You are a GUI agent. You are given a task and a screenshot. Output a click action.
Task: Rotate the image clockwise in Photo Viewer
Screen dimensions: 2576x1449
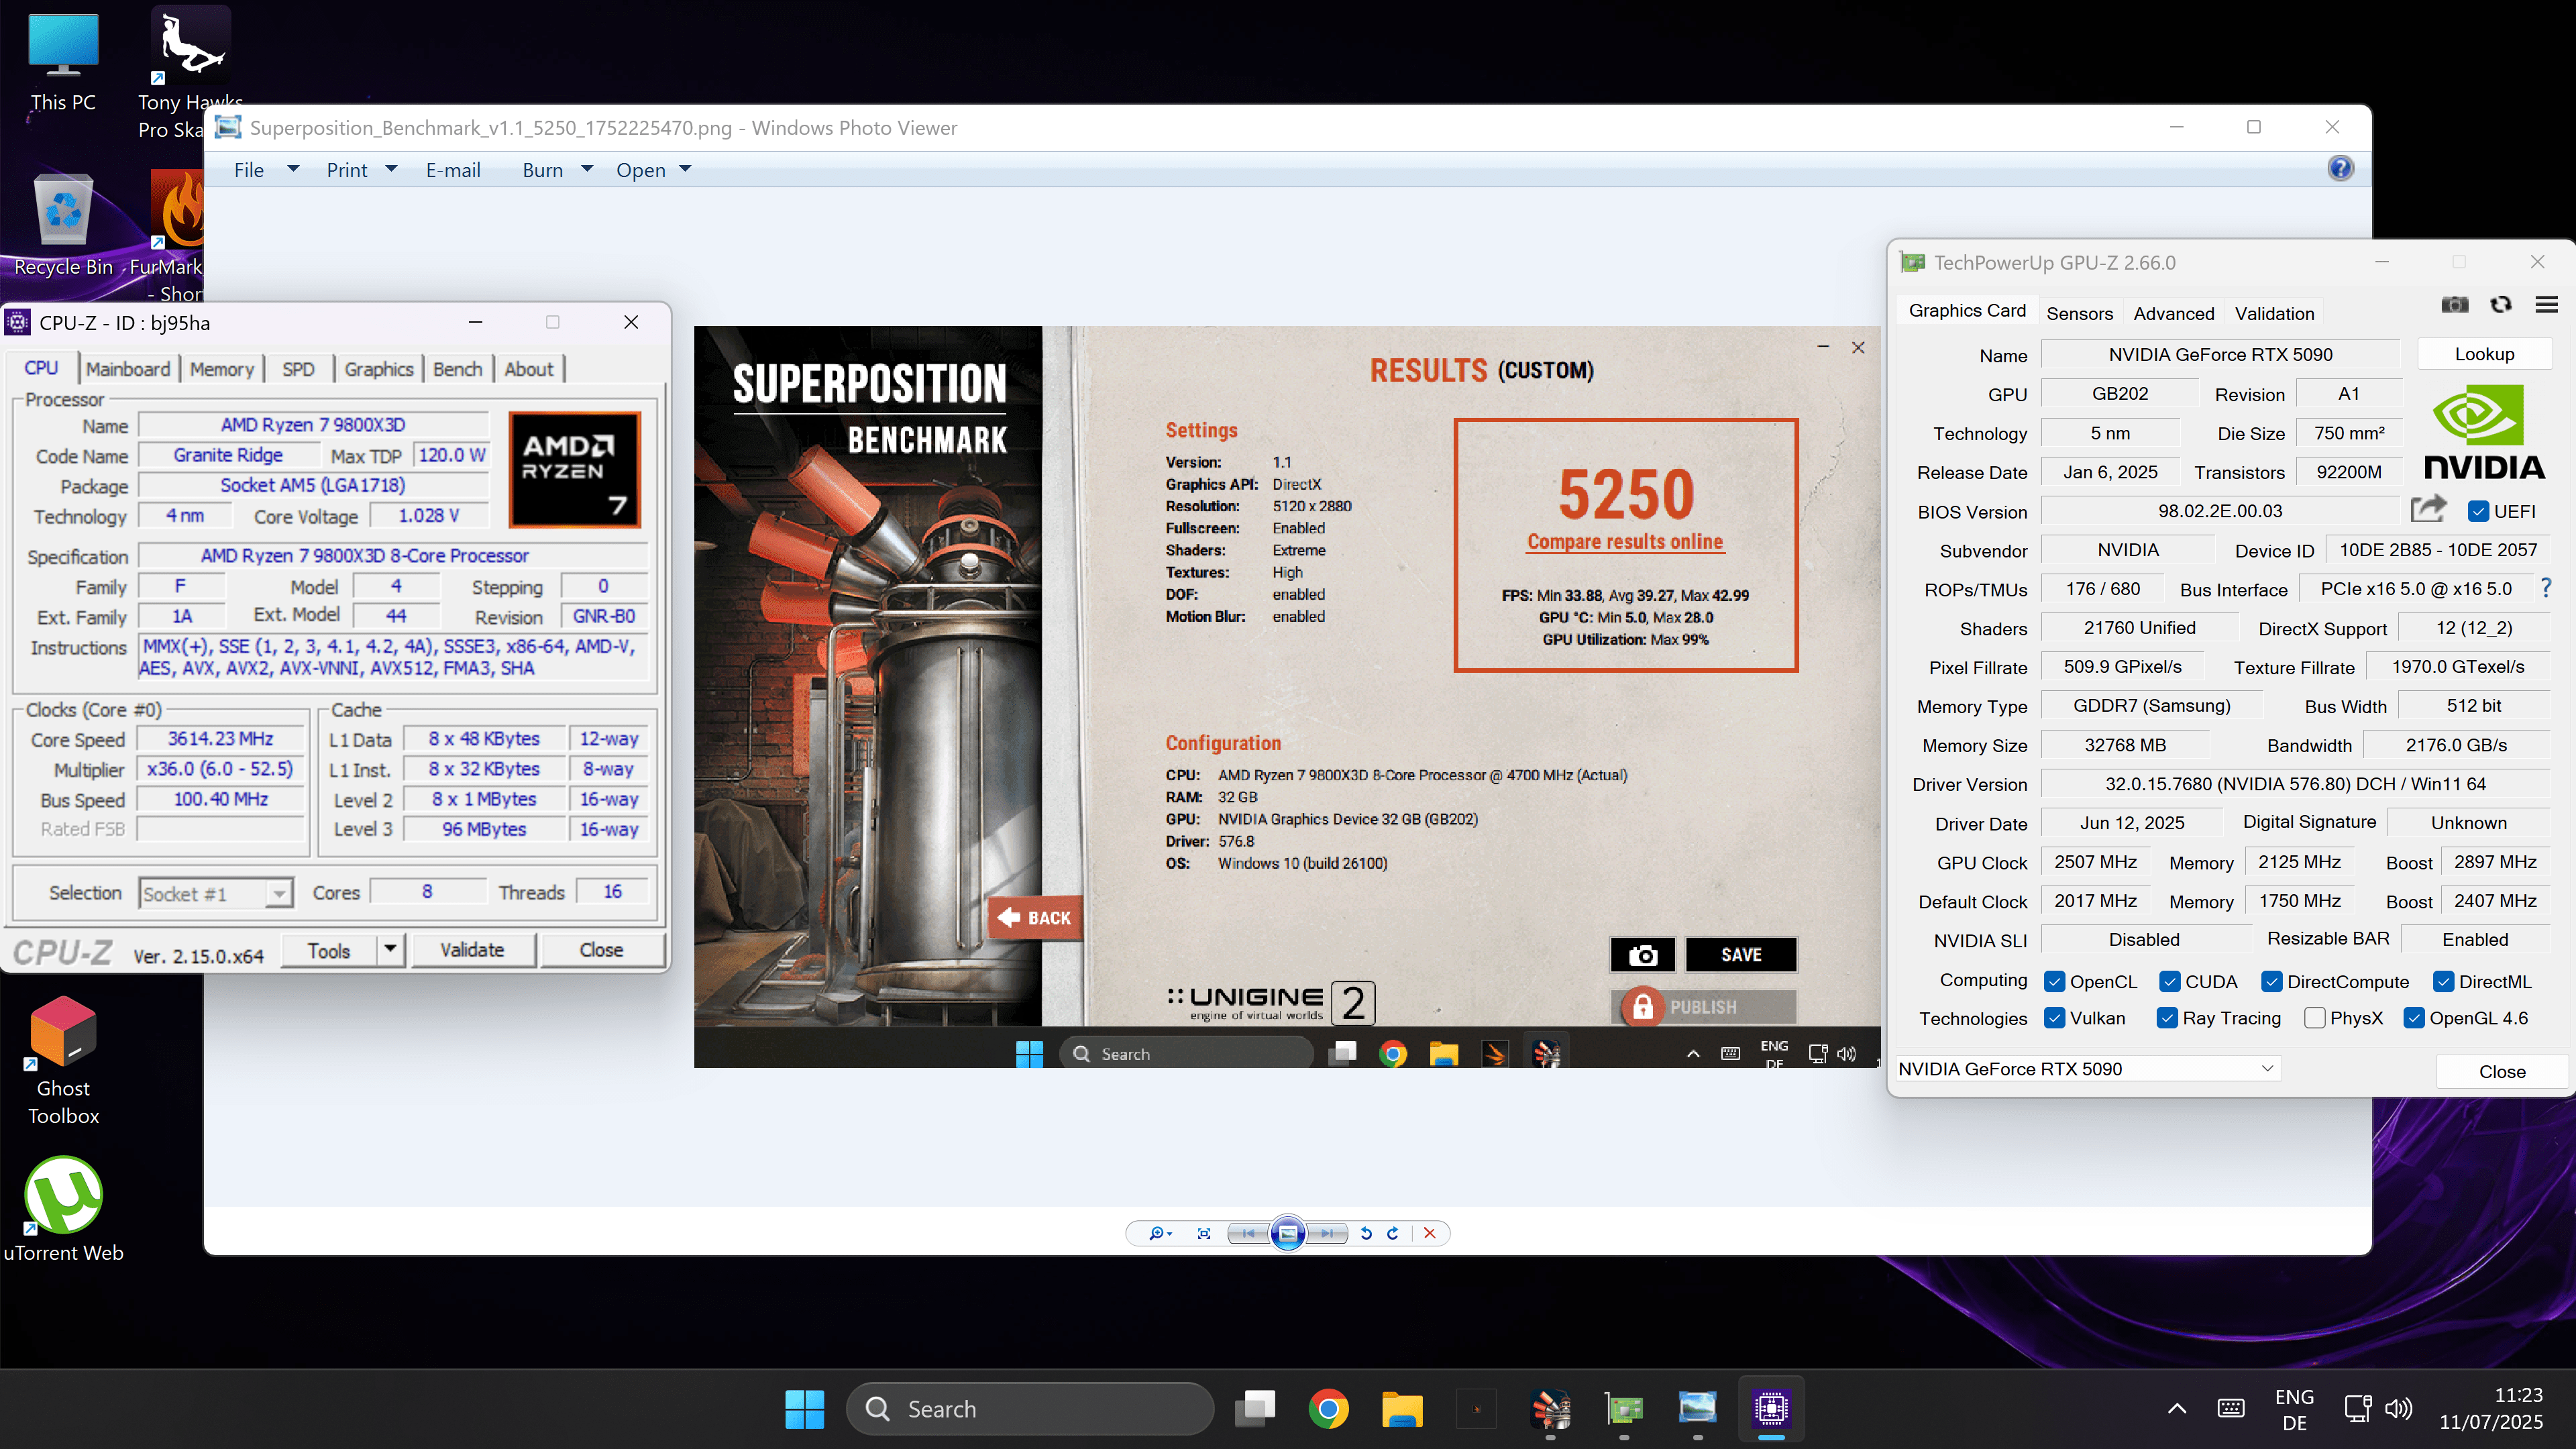tap(1393, 1233)
